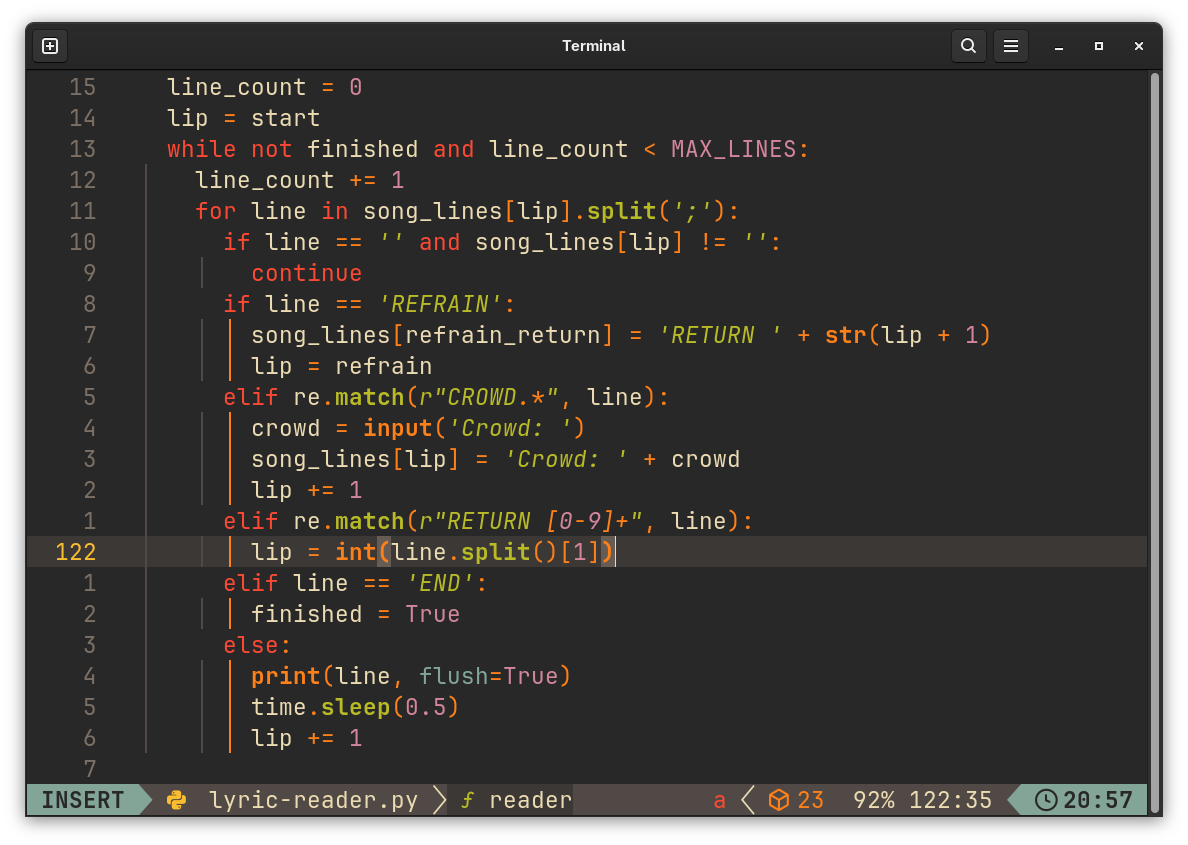
Task: Select lyric-reader.py filename in status line
Action: 313,800
